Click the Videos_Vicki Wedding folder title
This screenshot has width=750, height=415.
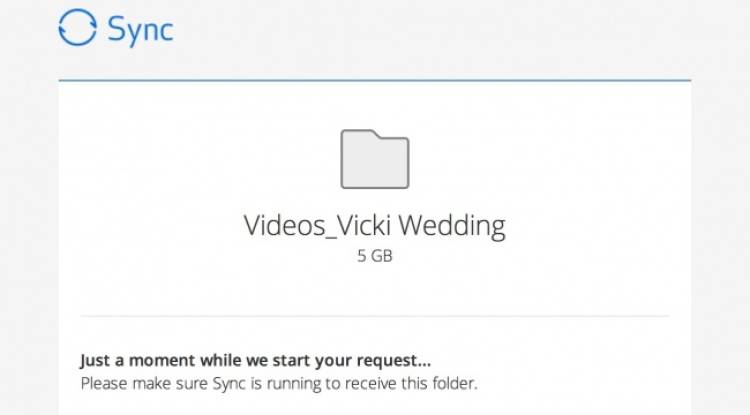click(375, 225)
